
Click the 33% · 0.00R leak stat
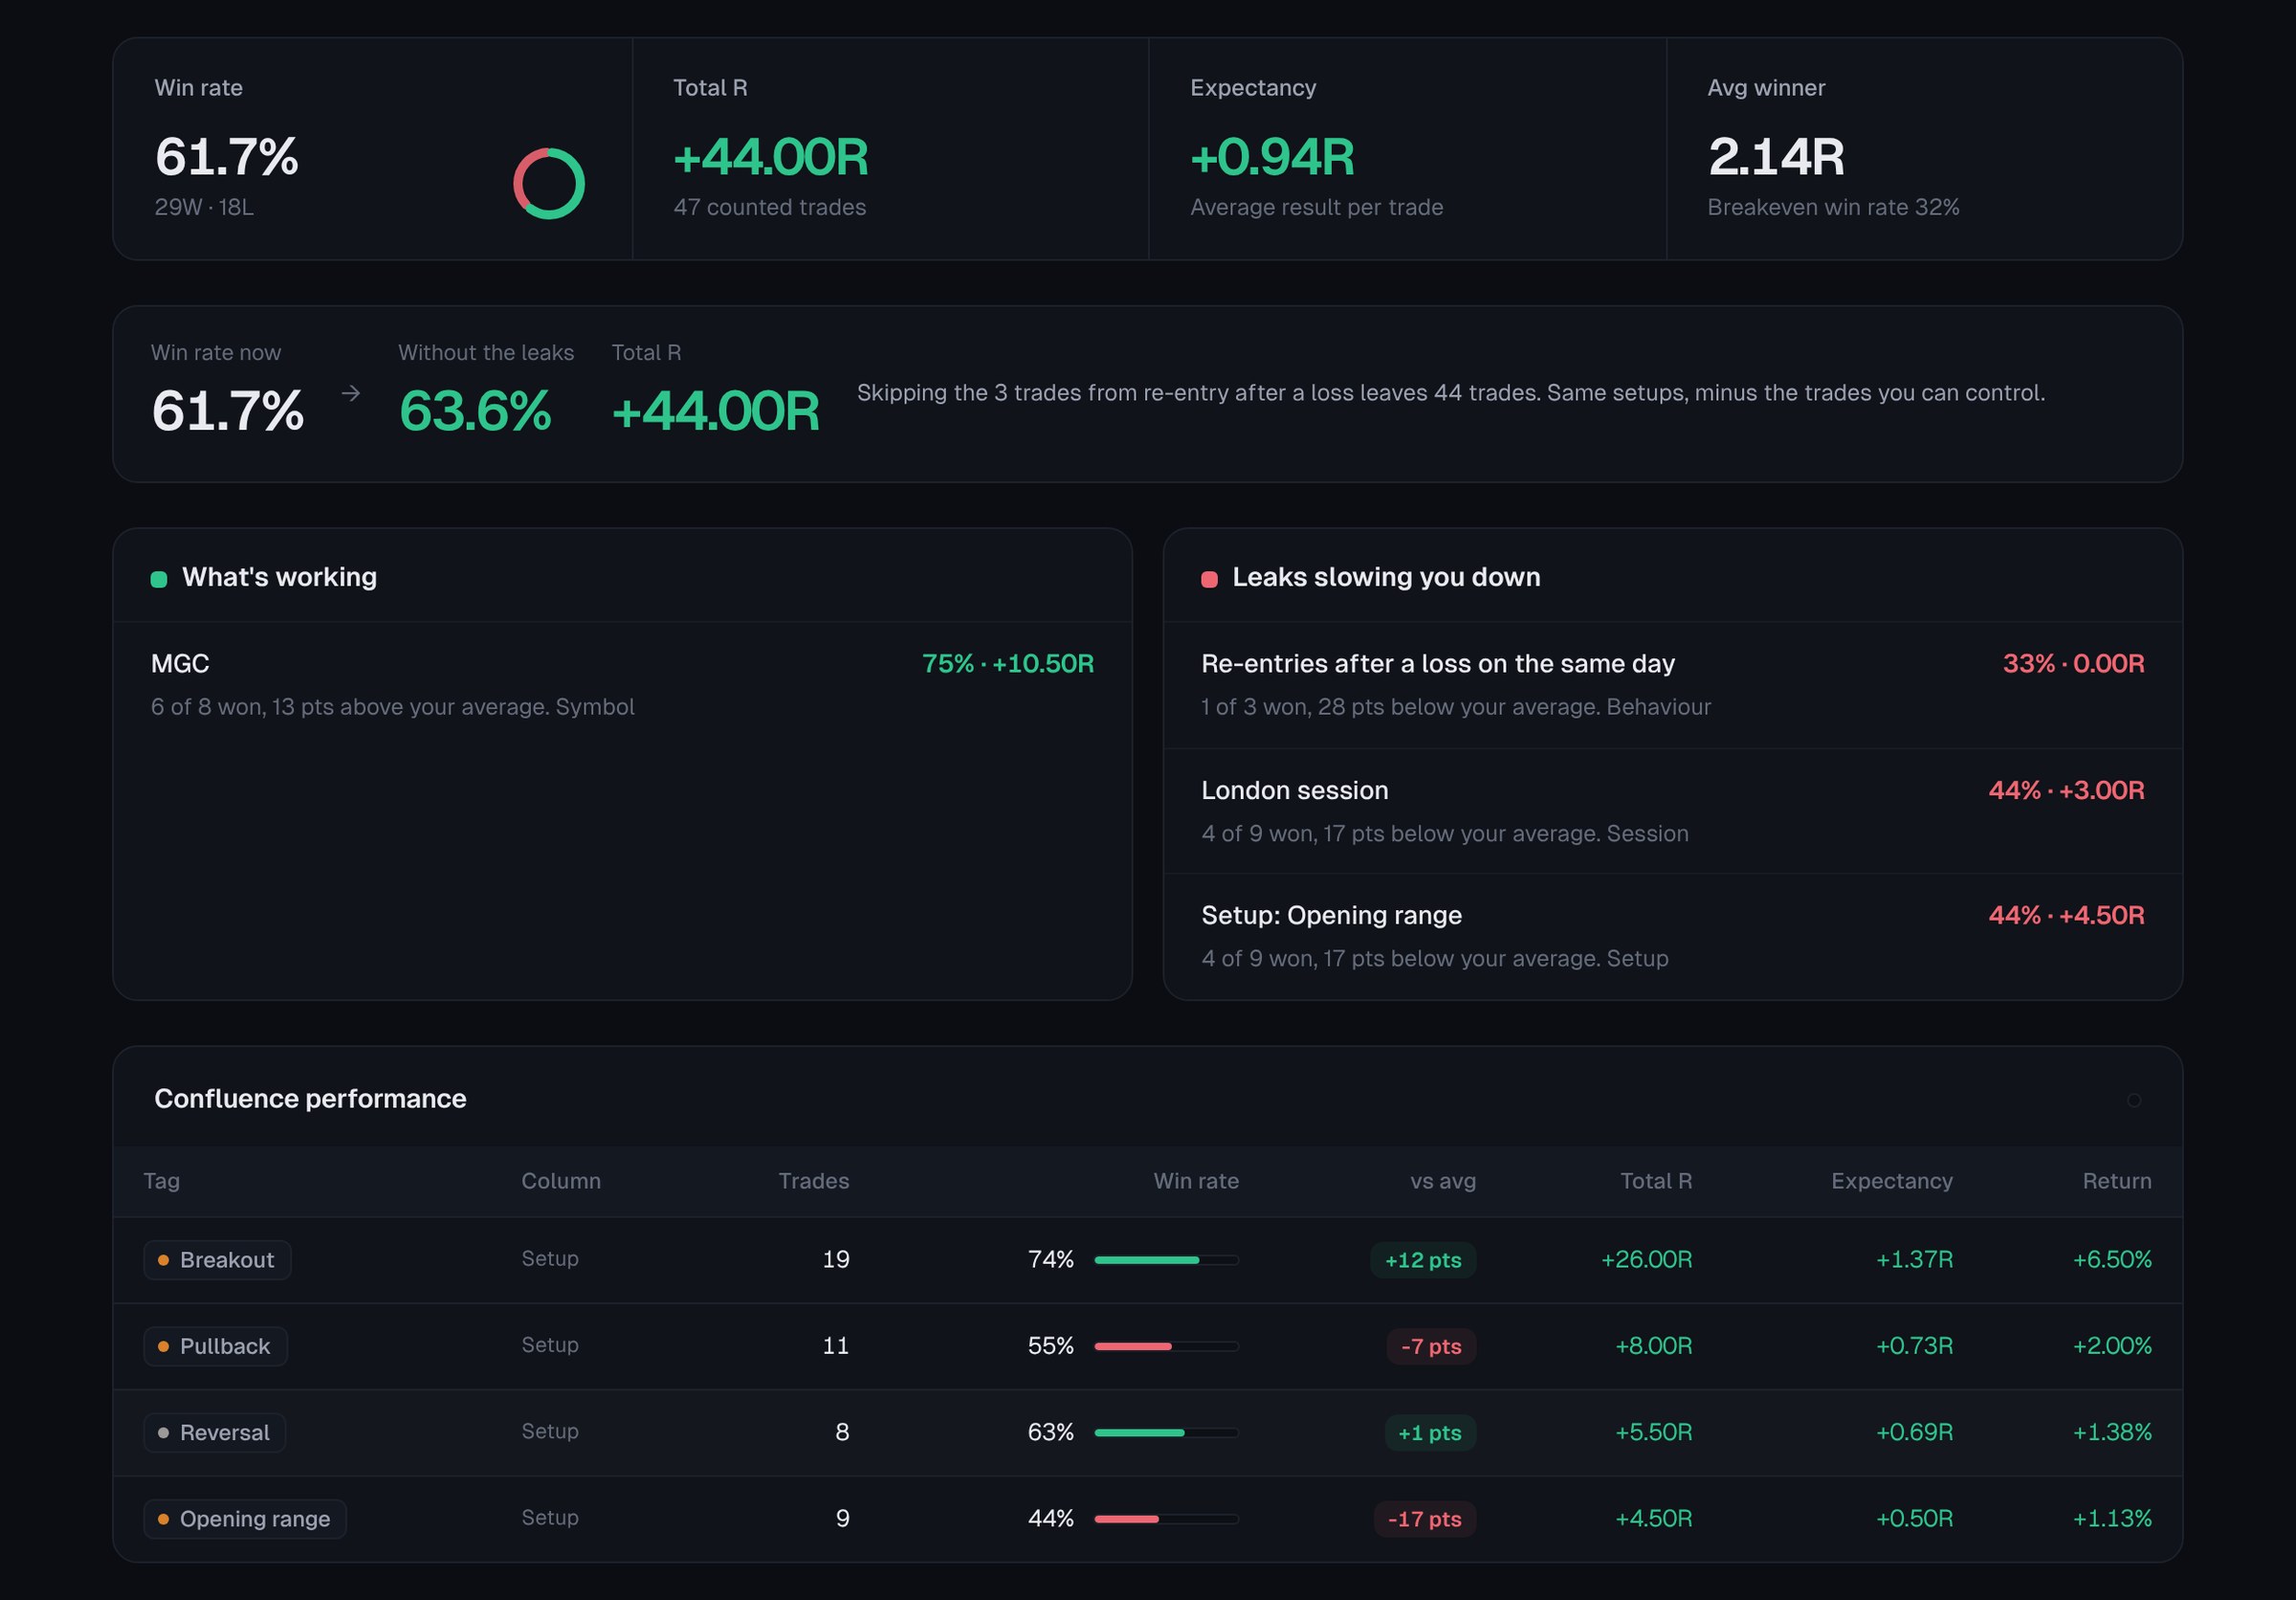click(x=2074, y=664)
